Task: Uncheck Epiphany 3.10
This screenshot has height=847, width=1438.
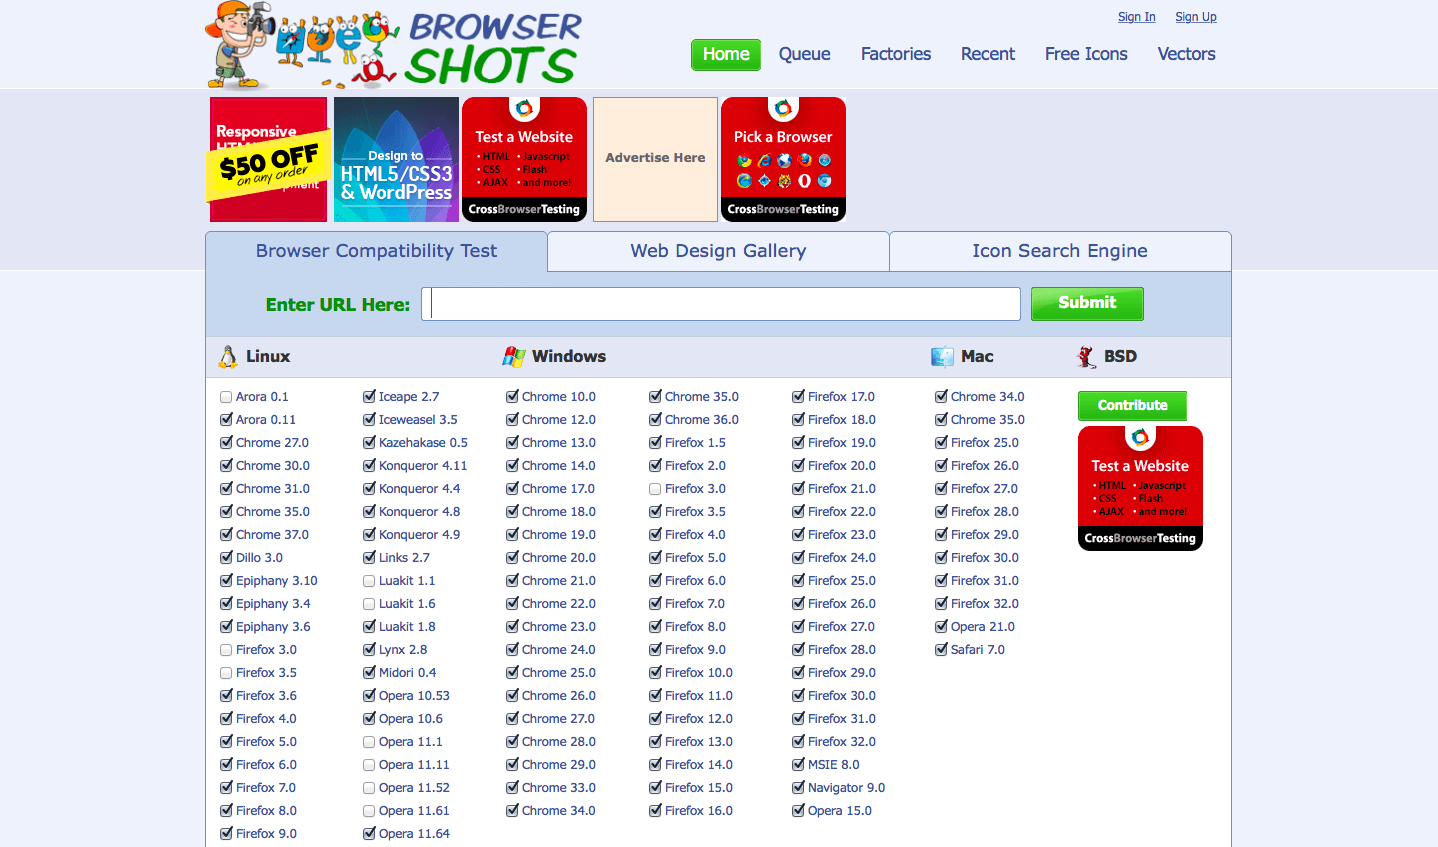Action: pos(226,580)
